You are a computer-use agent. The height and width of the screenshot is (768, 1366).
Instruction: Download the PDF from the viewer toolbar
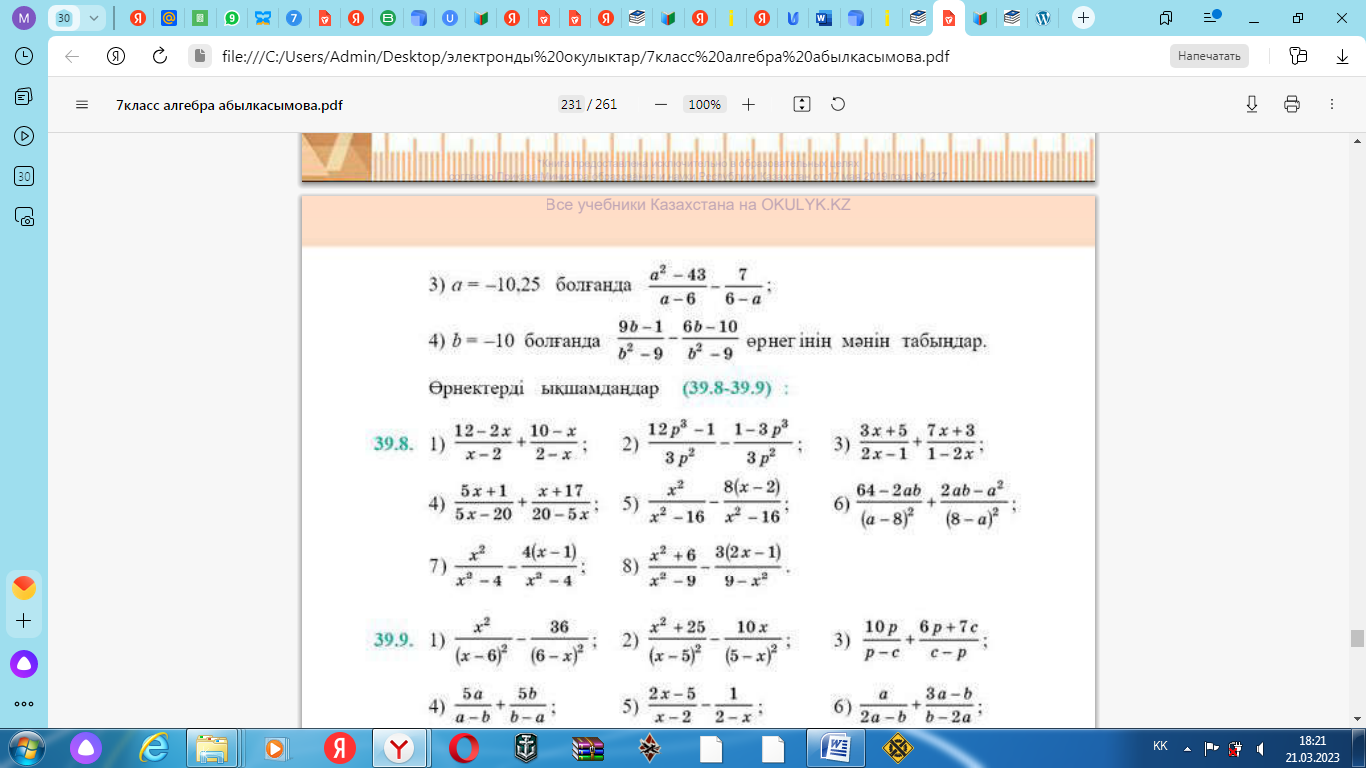[1251, 104]
